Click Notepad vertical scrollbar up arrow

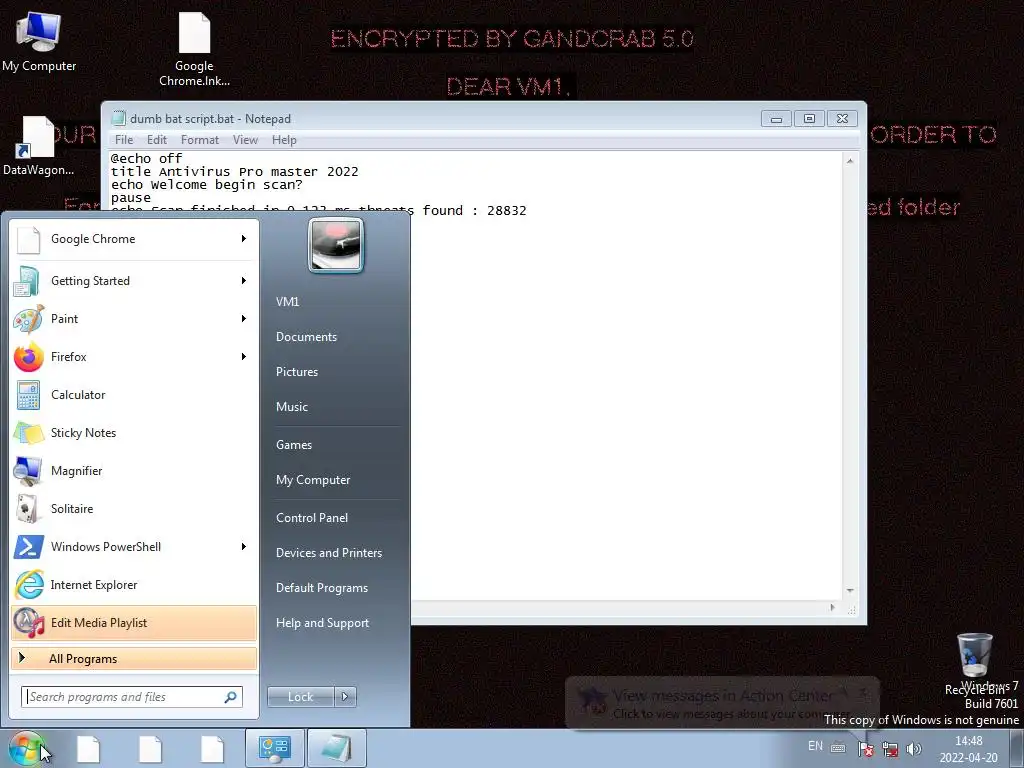pos(850,161)
